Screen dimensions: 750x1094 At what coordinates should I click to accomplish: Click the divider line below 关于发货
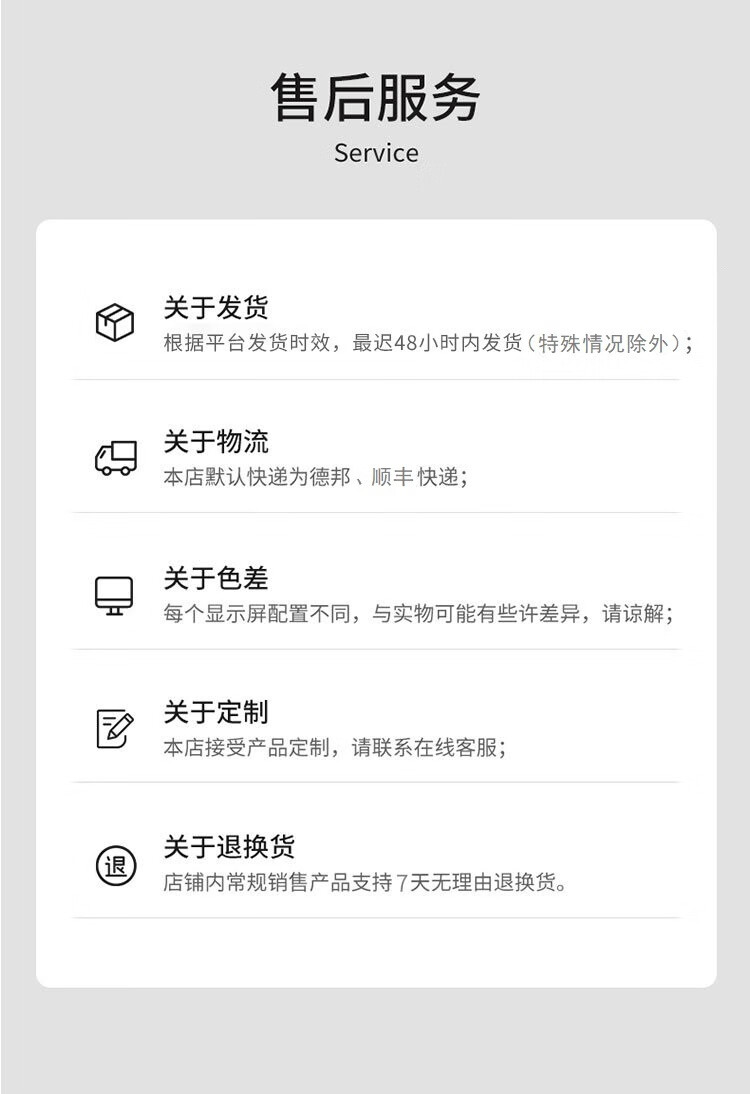[376, 380]
